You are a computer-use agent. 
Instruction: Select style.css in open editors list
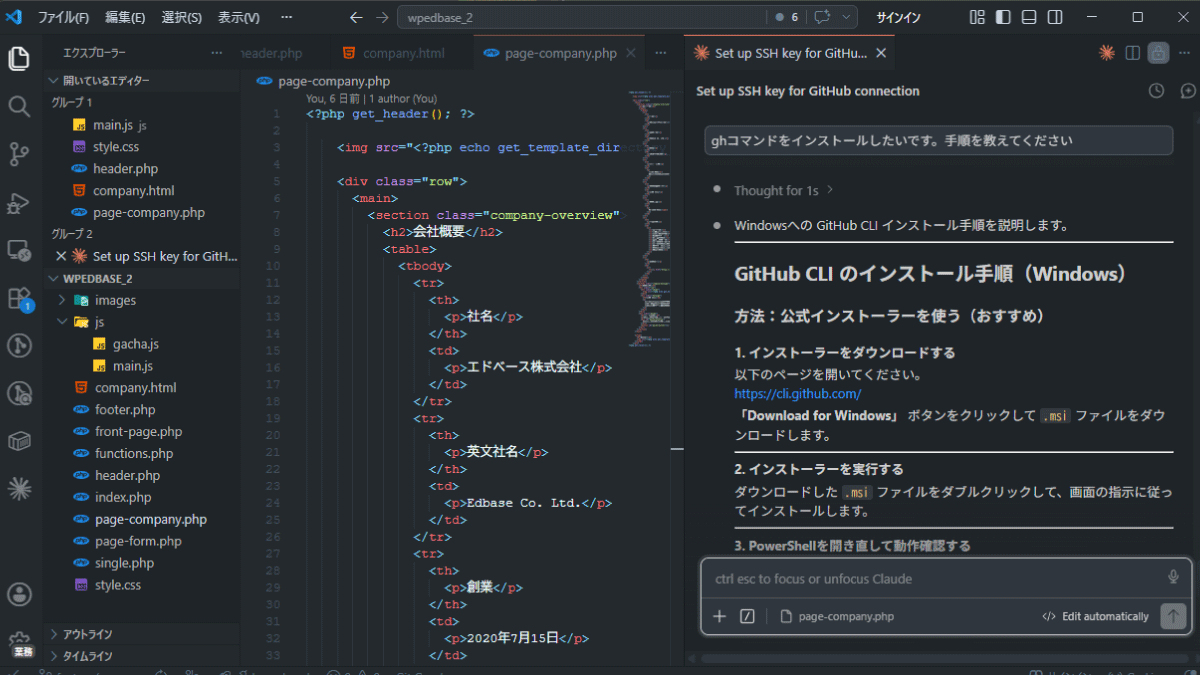[x=116, y=146]
